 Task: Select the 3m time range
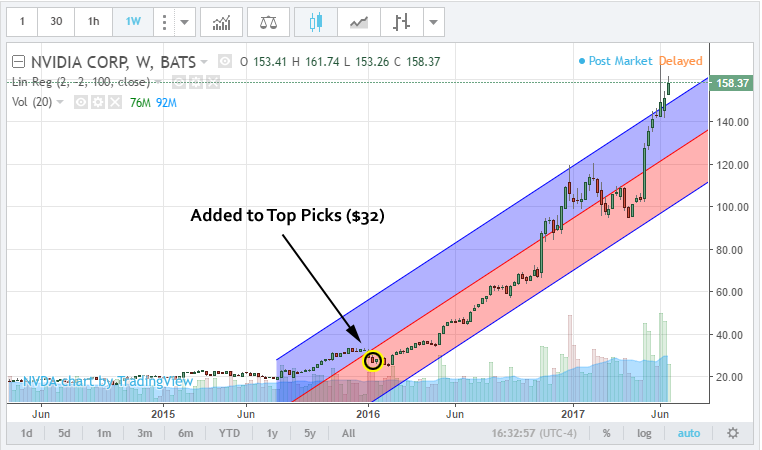144,433
